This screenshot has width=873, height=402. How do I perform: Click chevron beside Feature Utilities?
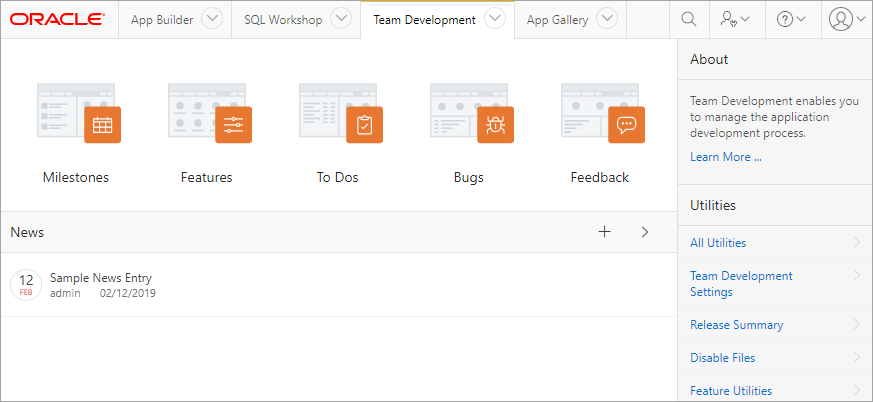856,390
